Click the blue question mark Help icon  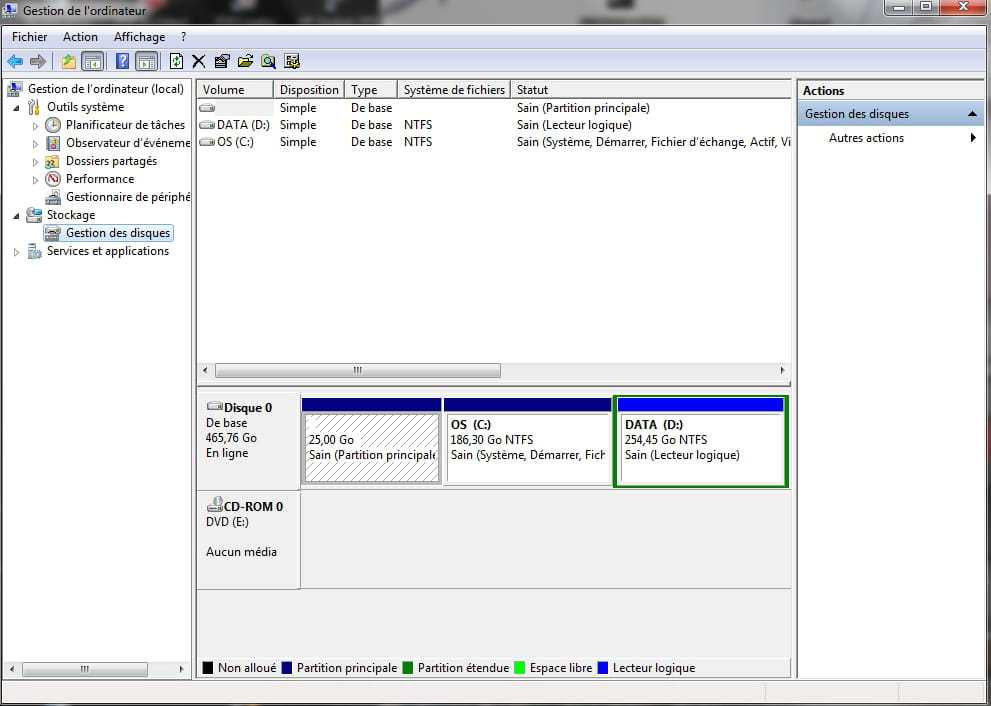pyautogui.click(x=122, y=61)
